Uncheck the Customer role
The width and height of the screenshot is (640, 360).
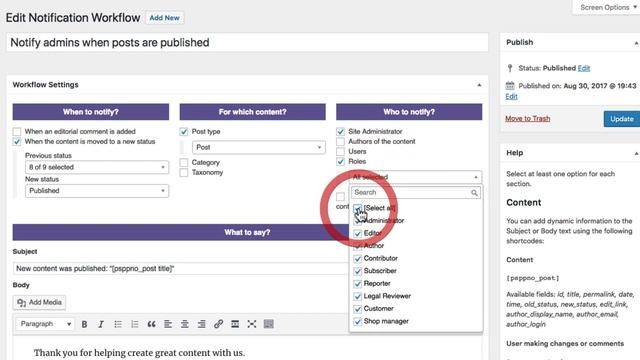[358, 309]
